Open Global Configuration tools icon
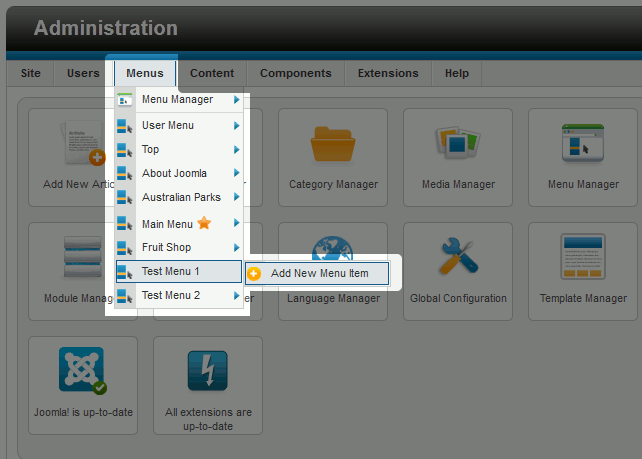 (458, 256)
